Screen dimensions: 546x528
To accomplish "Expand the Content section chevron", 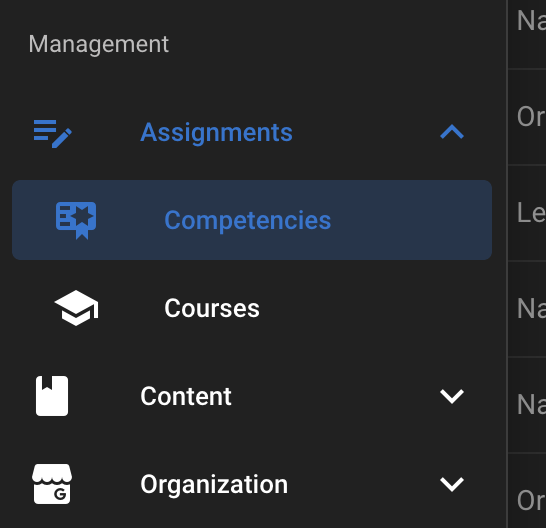I will point(452,396).
